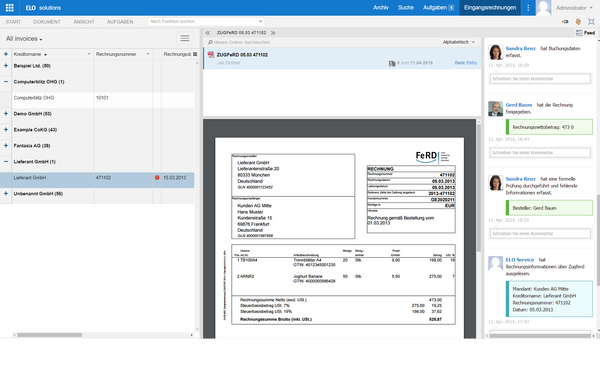The height and width of the screenshot is (375, 600).
Task: Click the Feed label in the header
Action: [589, 33]
